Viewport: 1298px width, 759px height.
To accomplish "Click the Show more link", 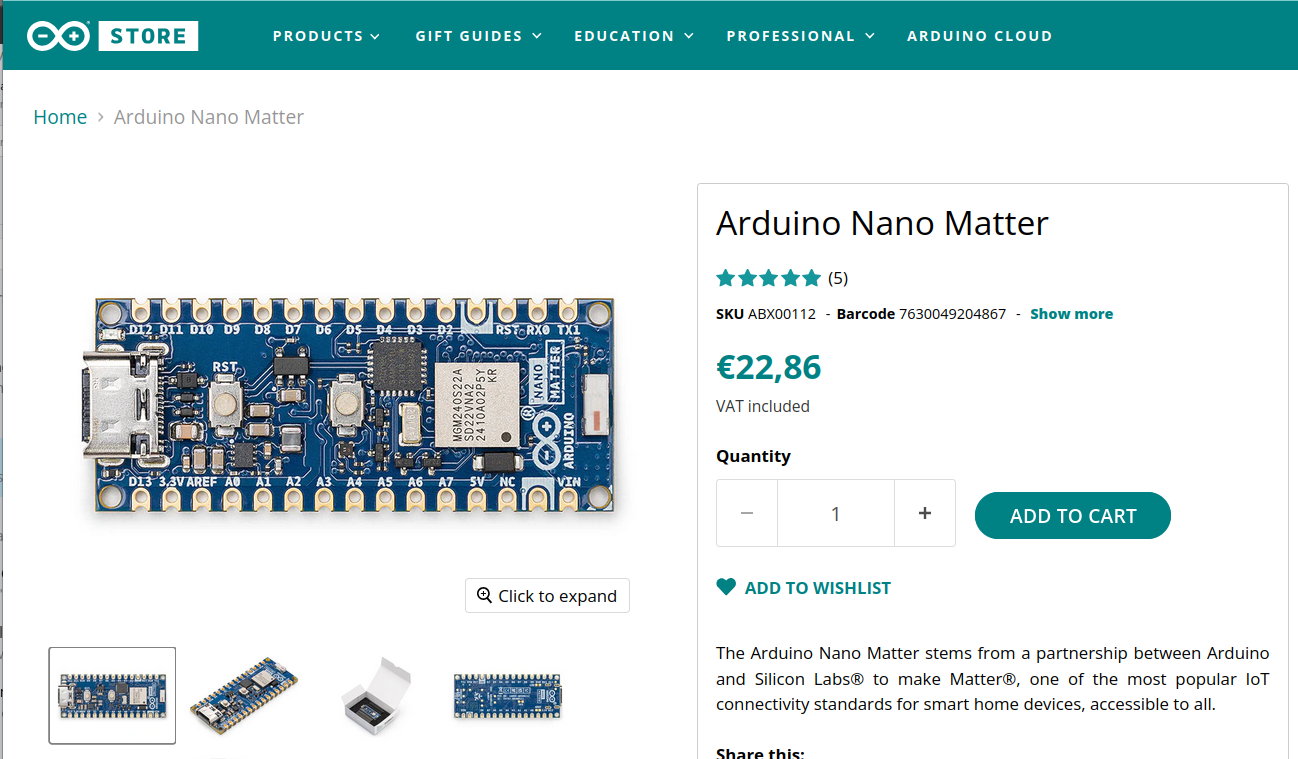I will [1071, 314].
